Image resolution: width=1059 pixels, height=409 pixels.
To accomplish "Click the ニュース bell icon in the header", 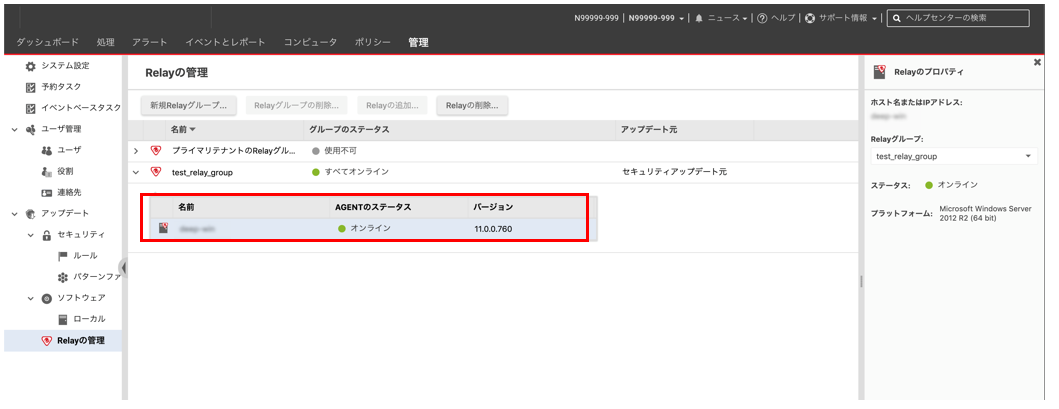I will coord(699,18).
